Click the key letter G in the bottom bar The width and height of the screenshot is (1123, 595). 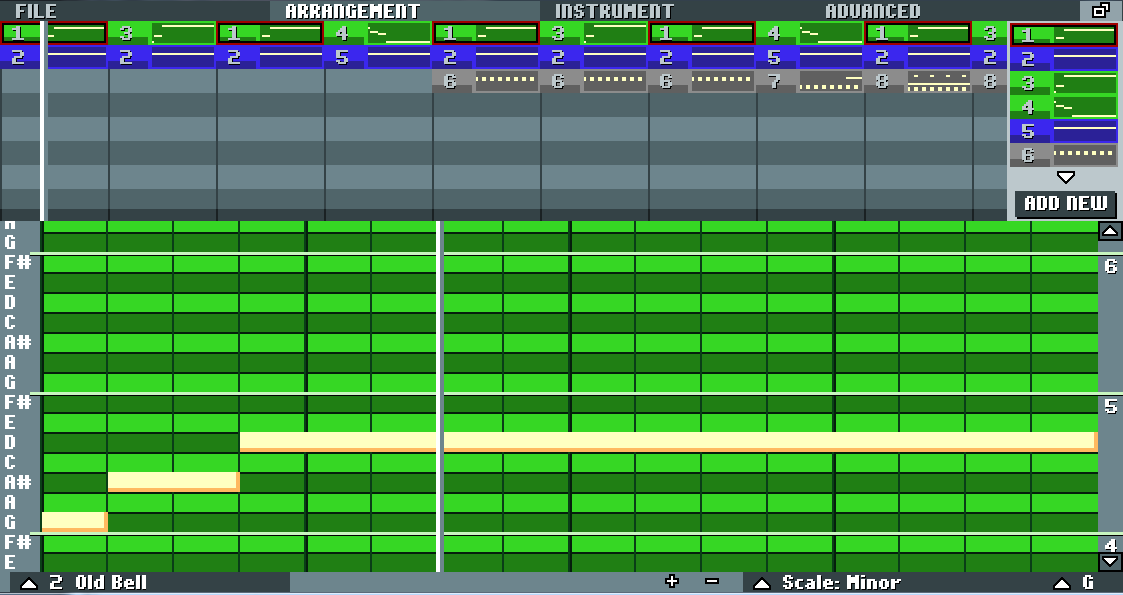click(x=1088, y=582)
